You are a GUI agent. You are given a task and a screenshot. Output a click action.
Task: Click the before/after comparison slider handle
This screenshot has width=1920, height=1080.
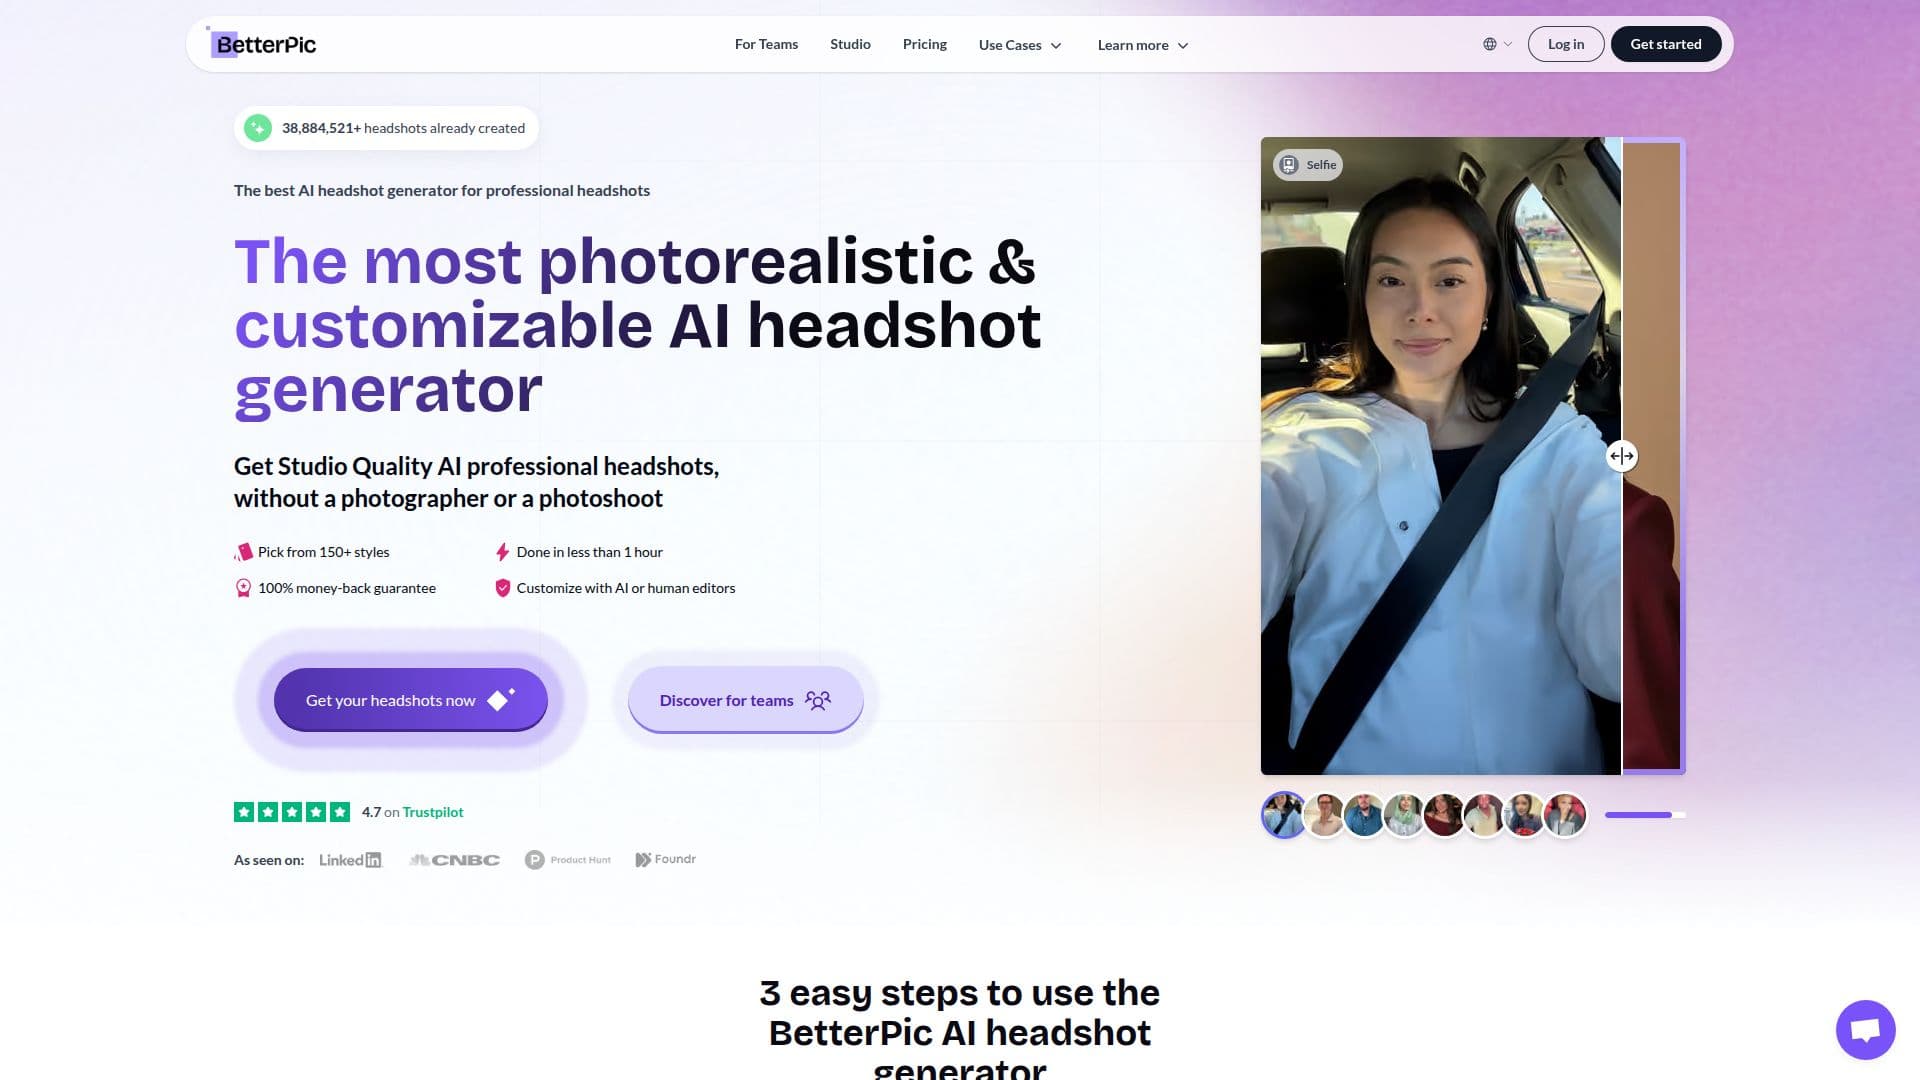[x=1621, y=456]
